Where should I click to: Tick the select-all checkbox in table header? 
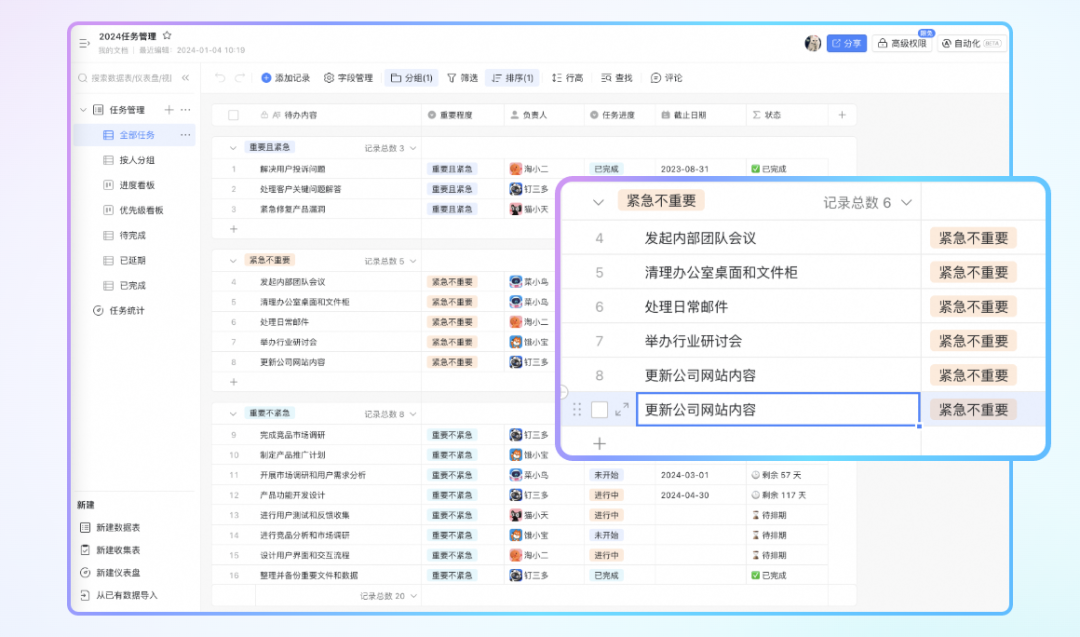(233, 115)
